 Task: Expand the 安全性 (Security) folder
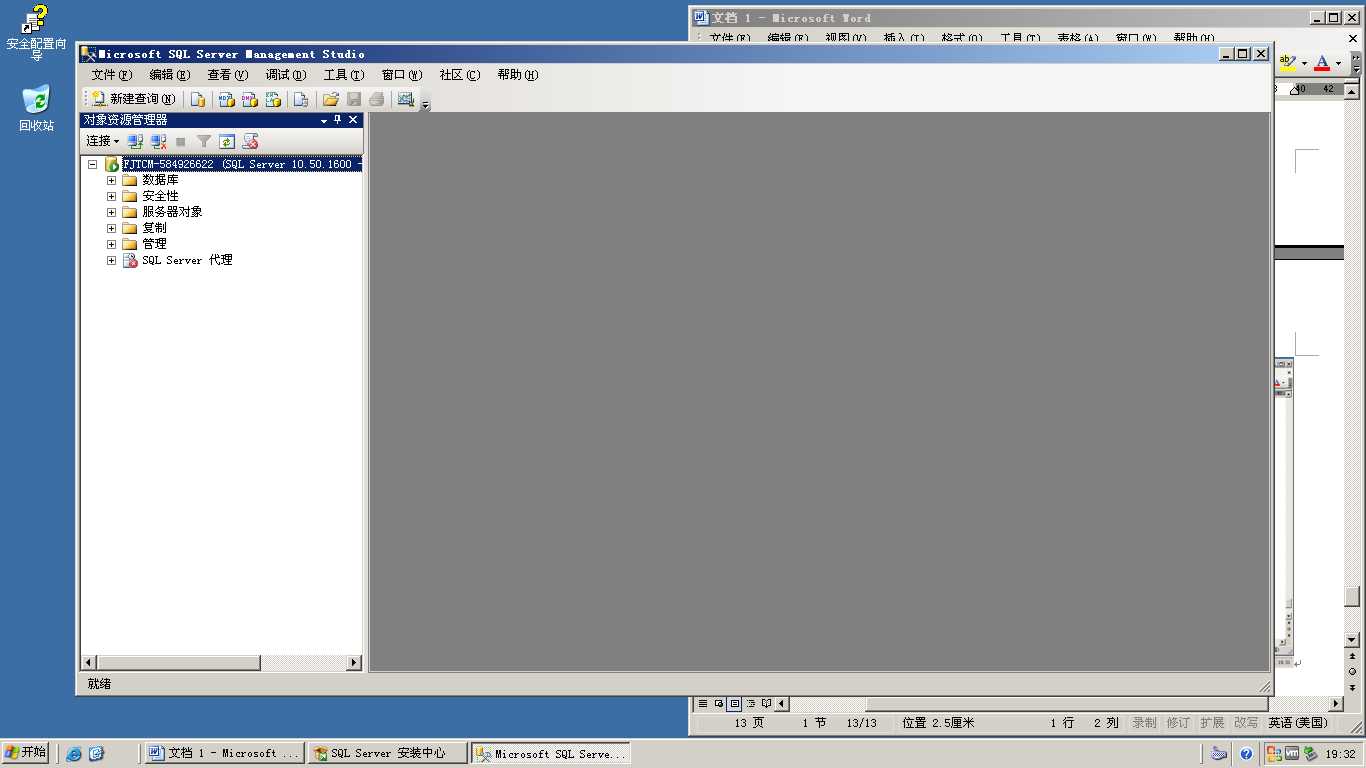click(x=112, y=196)
